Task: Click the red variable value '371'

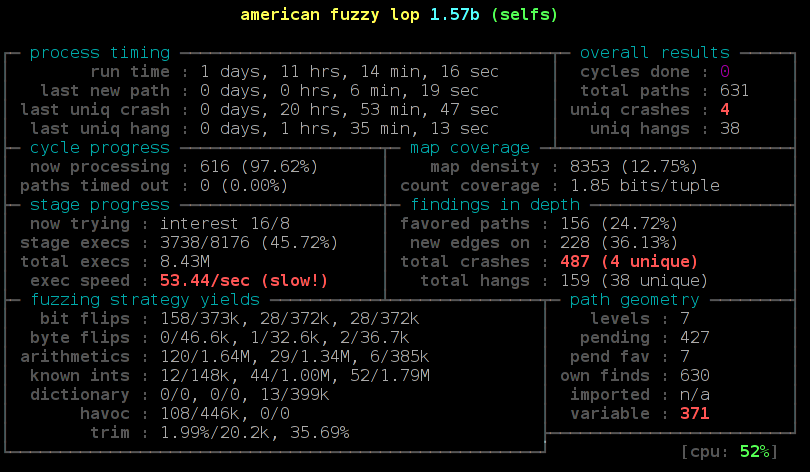Action: point(694,414)
